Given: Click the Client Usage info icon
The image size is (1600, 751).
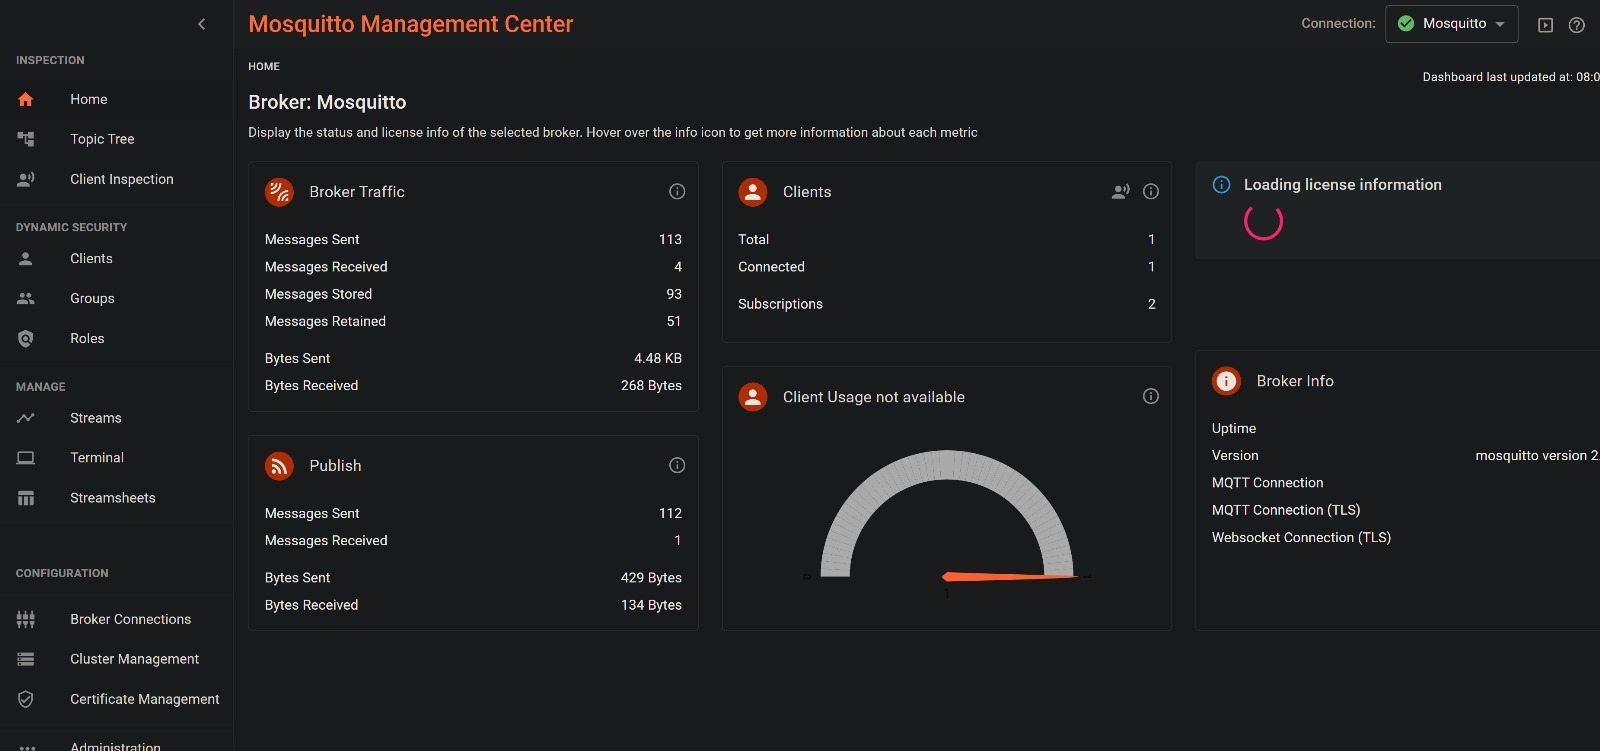Looking at the screenshot, I should pos(1151,396).
